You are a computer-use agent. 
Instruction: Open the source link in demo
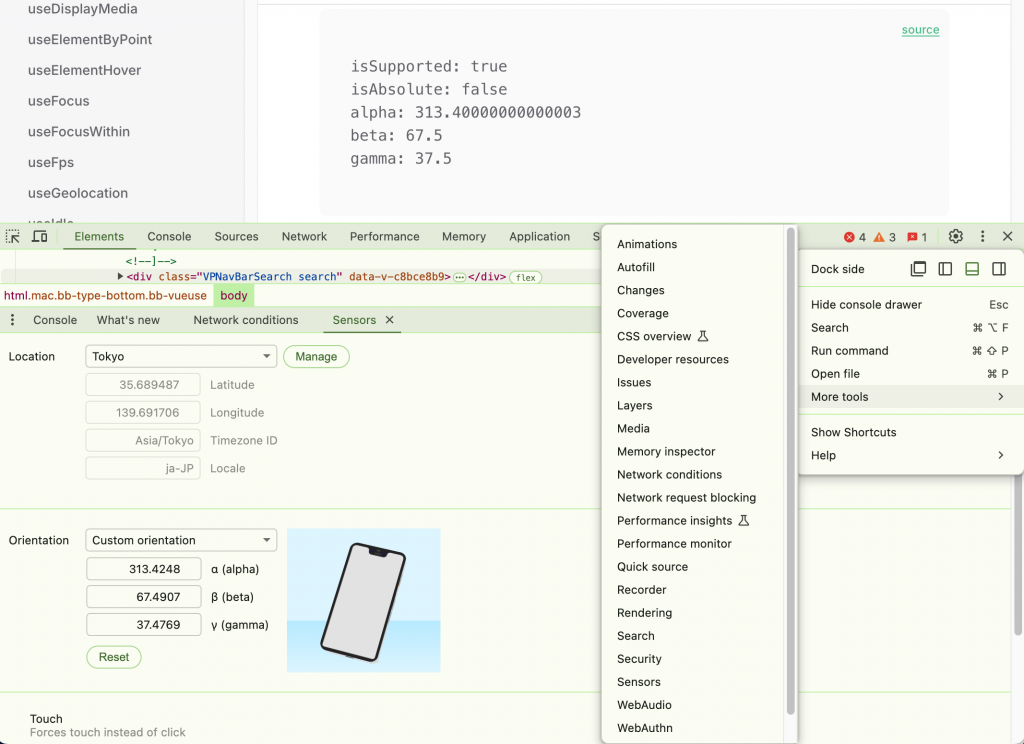click(920, 29)
